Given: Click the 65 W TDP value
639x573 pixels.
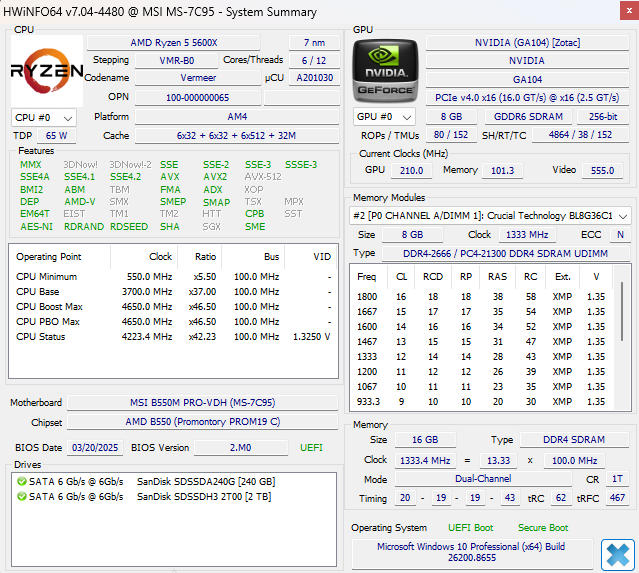Looking at the screenshot, I should pos(56,136).
